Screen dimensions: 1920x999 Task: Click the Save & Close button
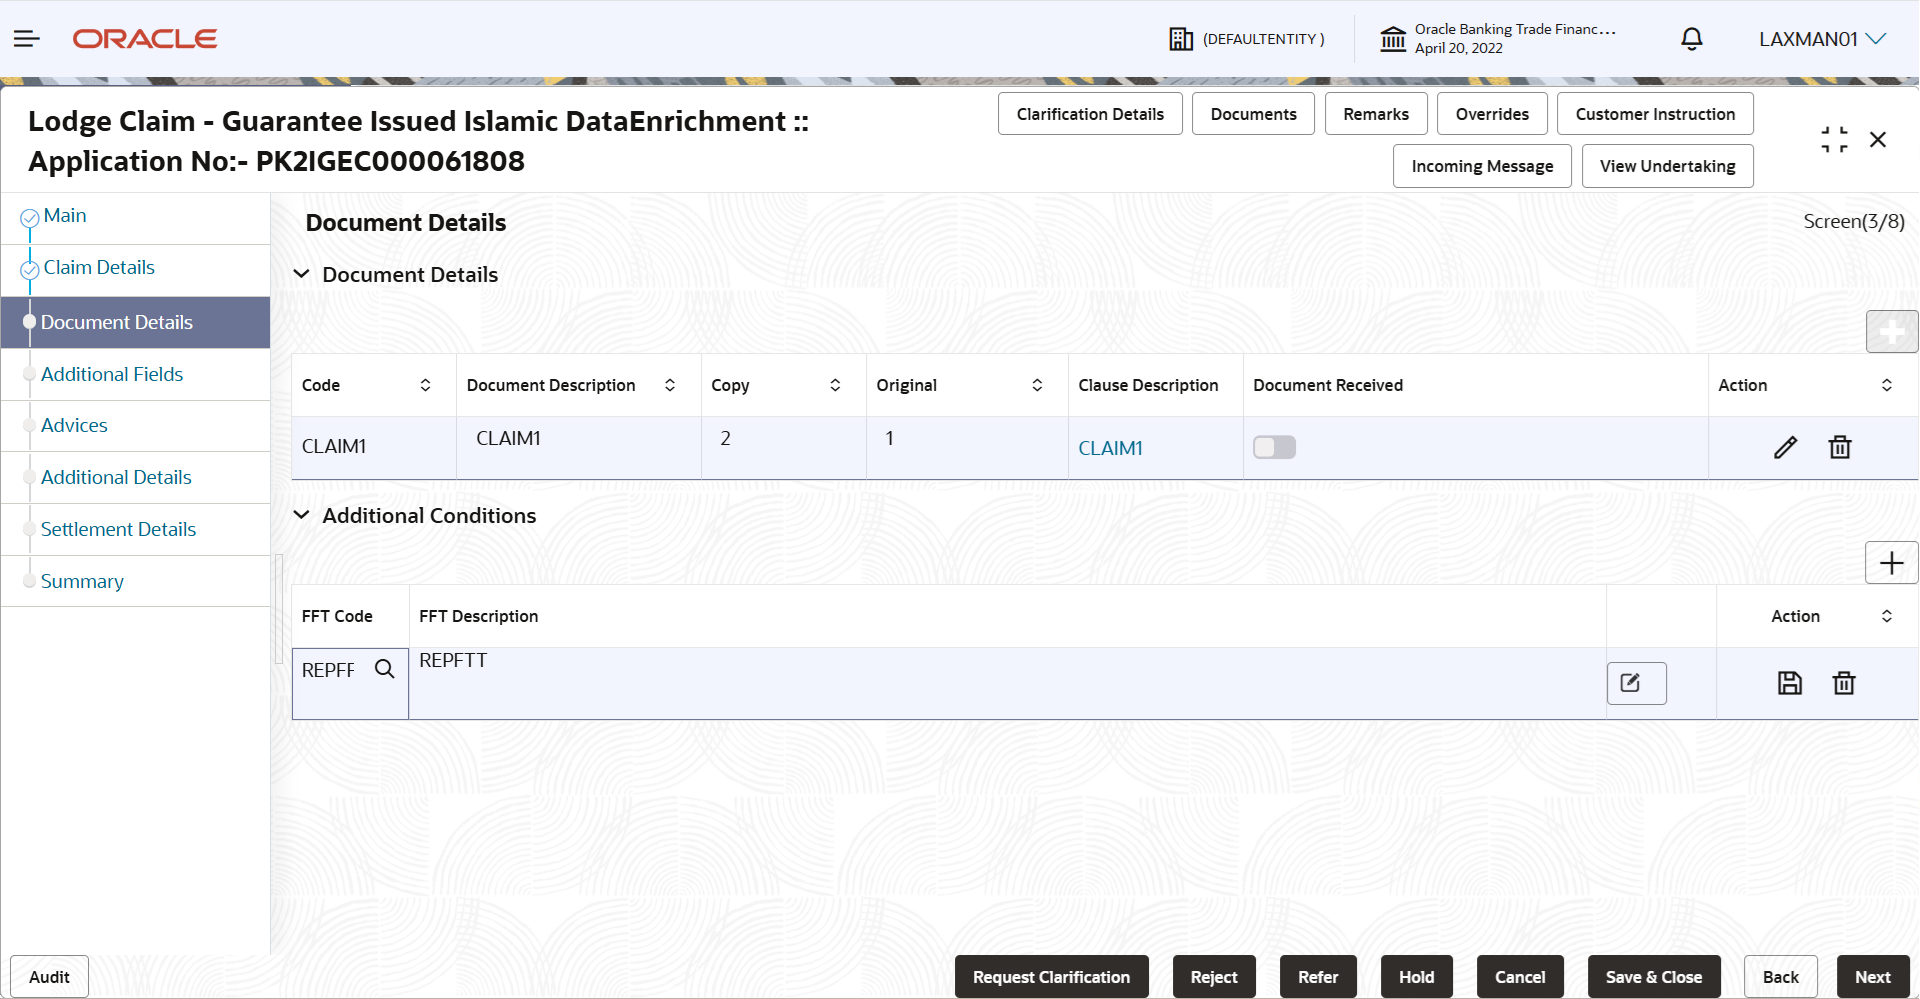(x=1653, y=977)
